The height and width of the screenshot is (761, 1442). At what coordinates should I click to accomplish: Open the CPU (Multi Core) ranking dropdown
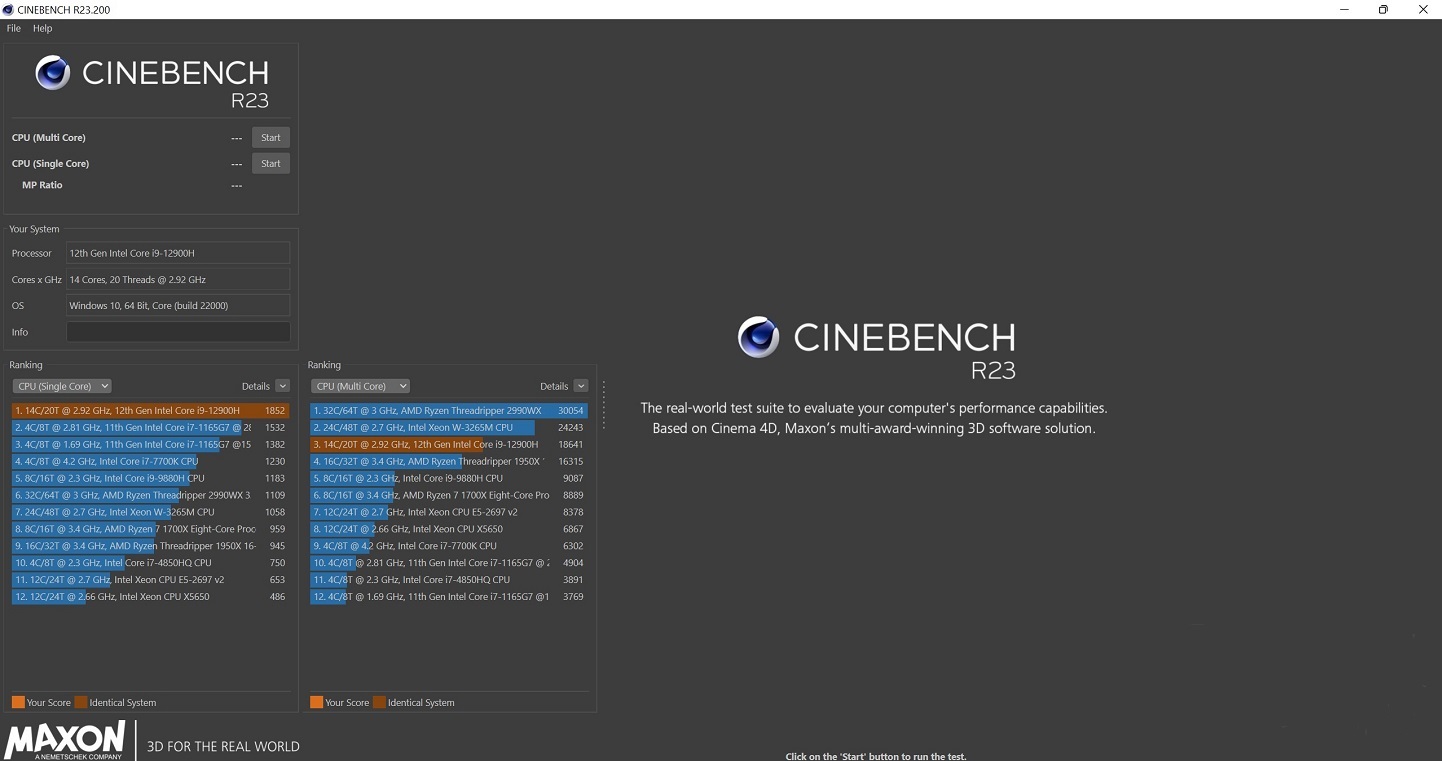360,386
